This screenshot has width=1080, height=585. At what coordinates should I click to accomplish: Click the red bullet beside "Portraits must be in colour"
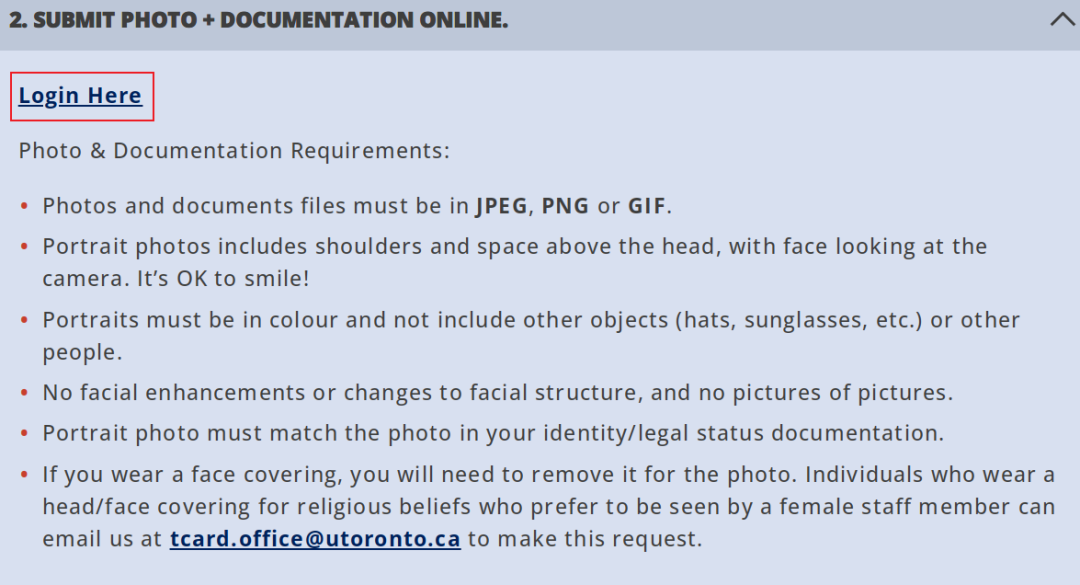[25, 321]
